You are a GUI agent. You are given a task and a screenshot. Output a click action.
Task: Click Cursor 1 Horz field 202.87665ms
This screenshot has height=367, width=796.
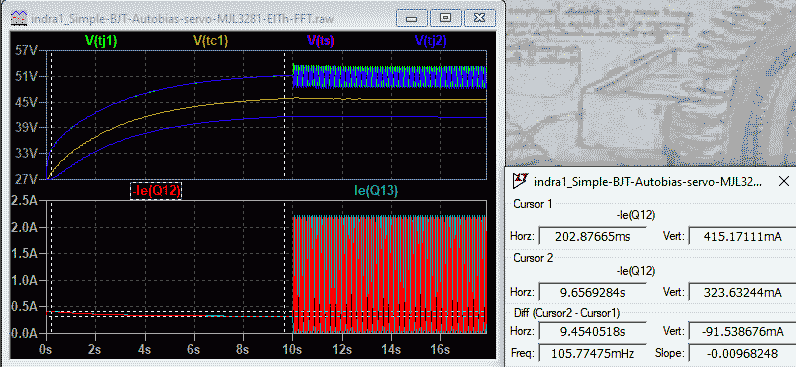click(592, 236)
